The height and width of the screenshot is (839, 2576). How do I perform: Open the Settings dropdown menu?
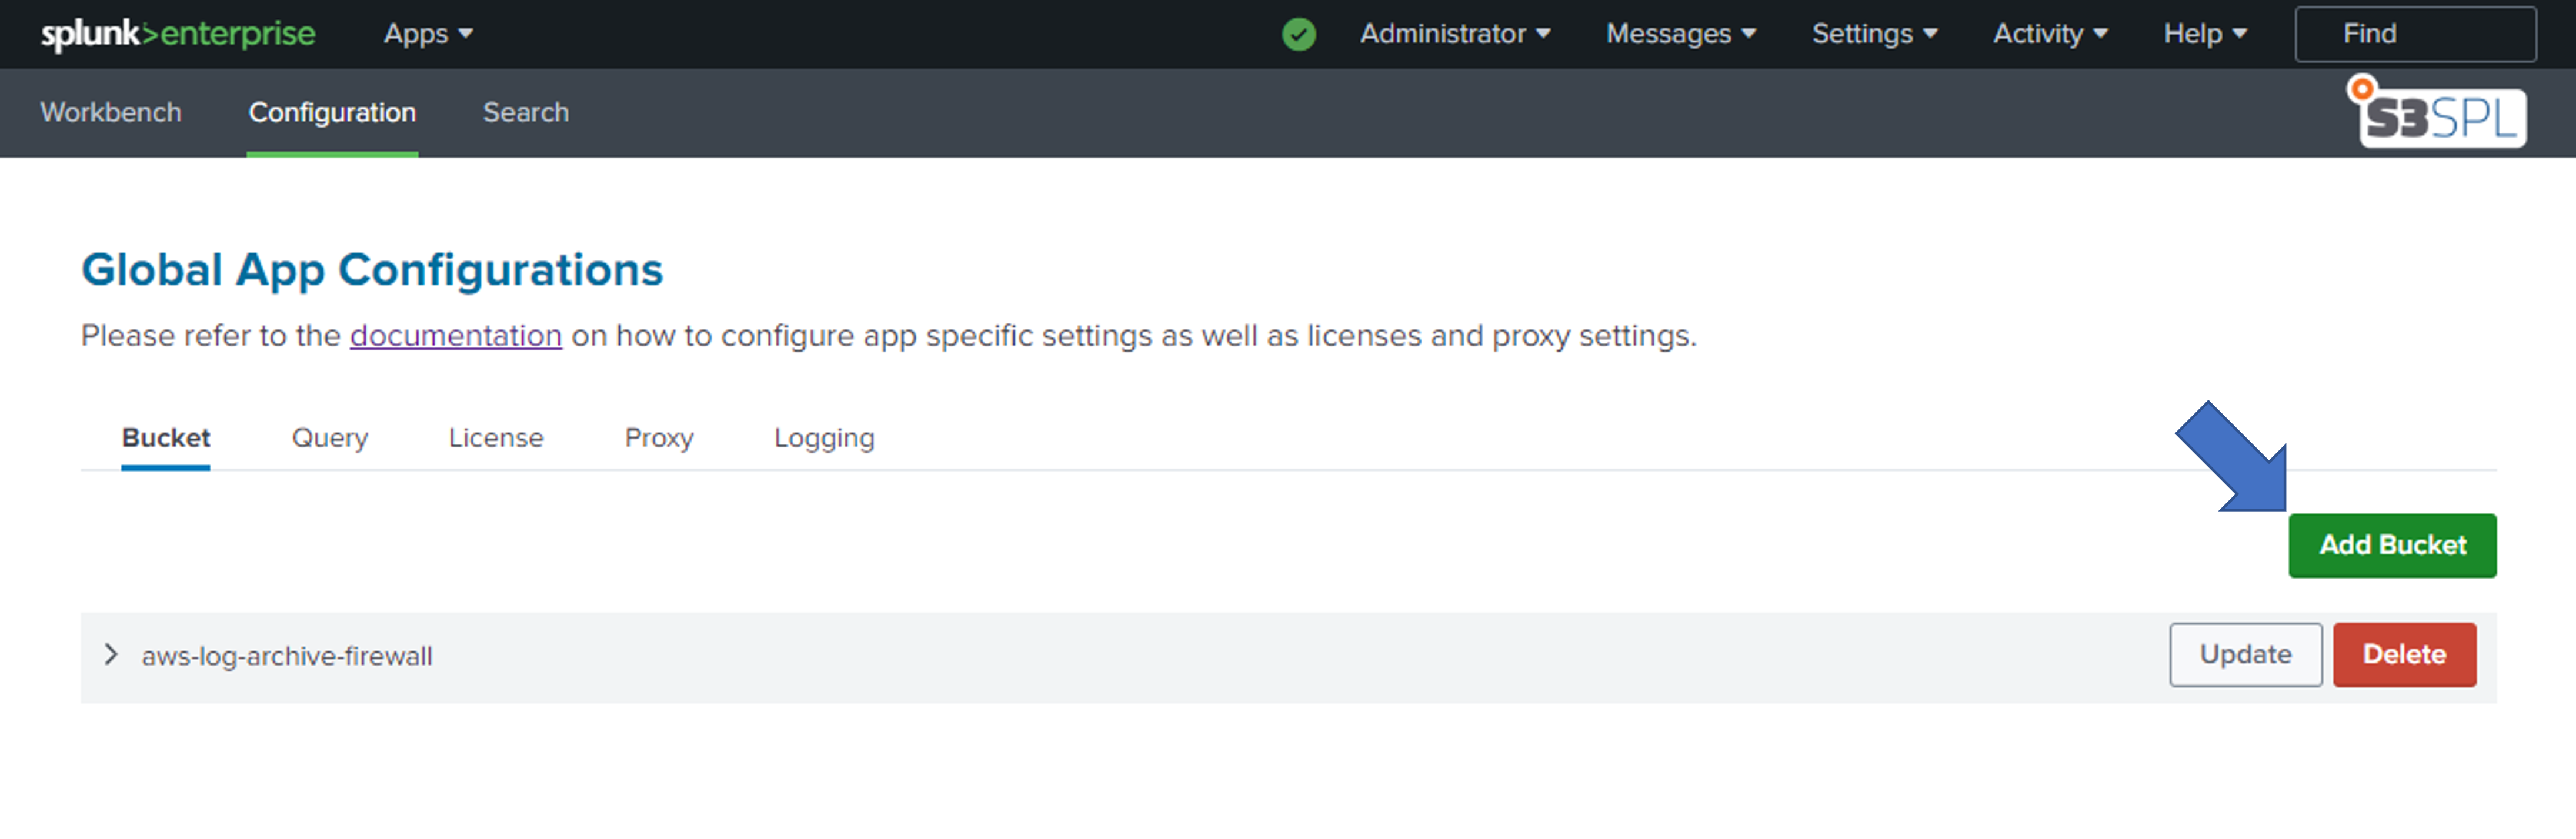(1874, 34)
